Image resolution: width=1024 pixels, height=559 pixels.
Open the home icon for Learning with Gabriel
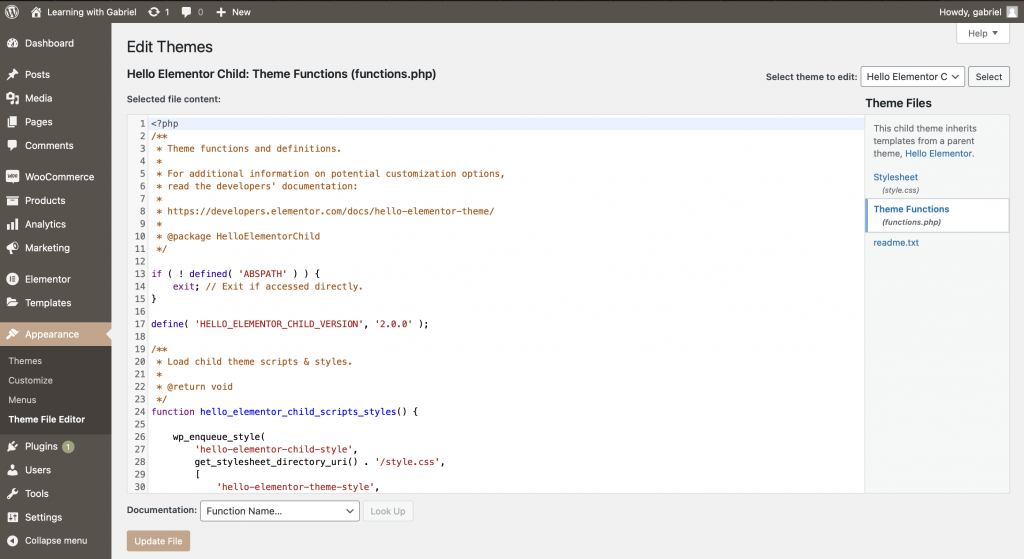(36, 12)
